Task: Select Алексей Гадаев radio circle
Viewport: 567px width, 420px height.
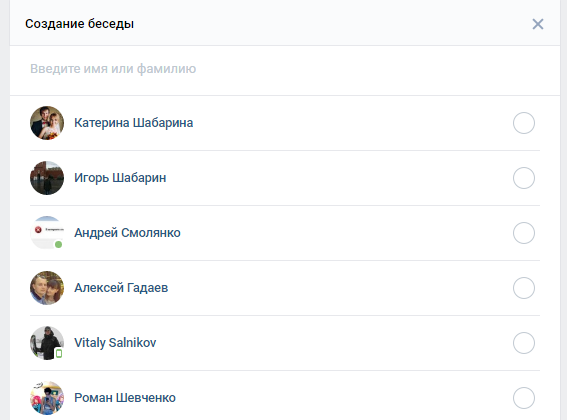Action: click(x=524, y=288)
